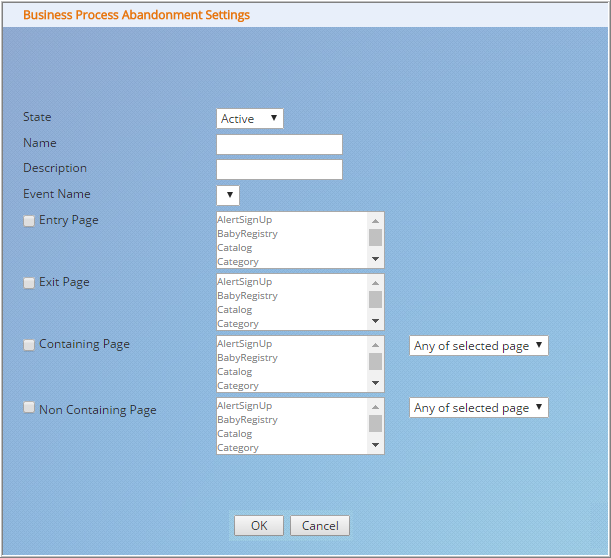The height and width of the screenshot is (558, 611).
Task: Click the Containing Page list scrollbar thumb
Action: [x=375, y=361]
